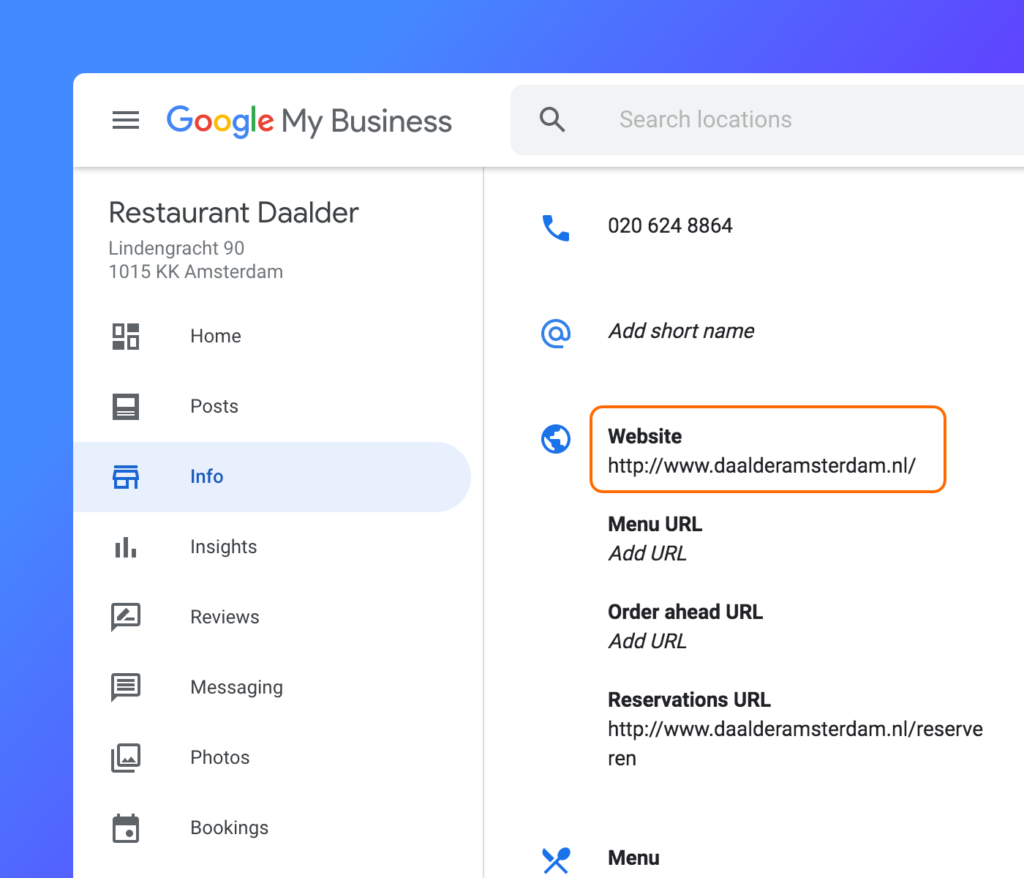Click the Bookings calendar icon

pos(125,828)
